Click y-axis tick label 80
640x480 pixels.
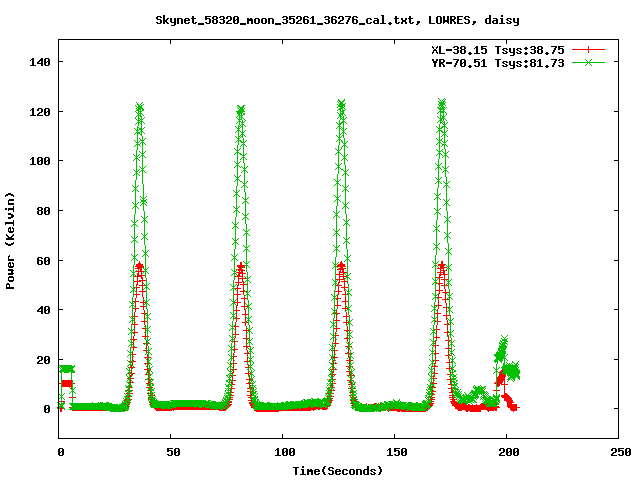click(x=43, y=211)
